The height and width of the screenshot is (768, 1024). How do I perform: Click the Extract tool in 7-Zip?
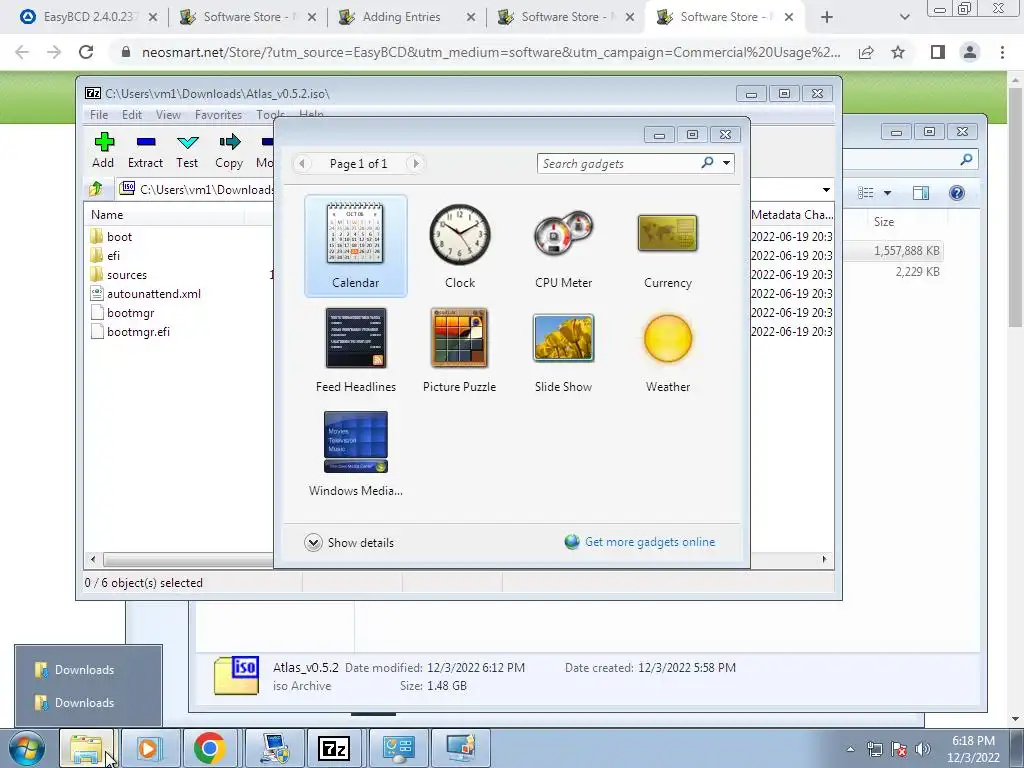coord(145,150)
